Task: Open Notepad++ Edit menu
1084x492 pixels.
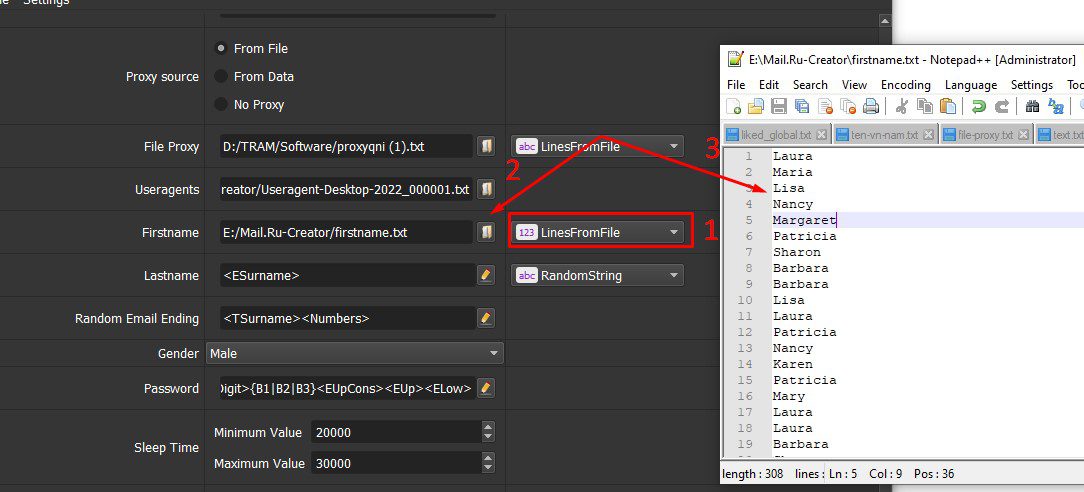Action: click(x=769, y=84)
